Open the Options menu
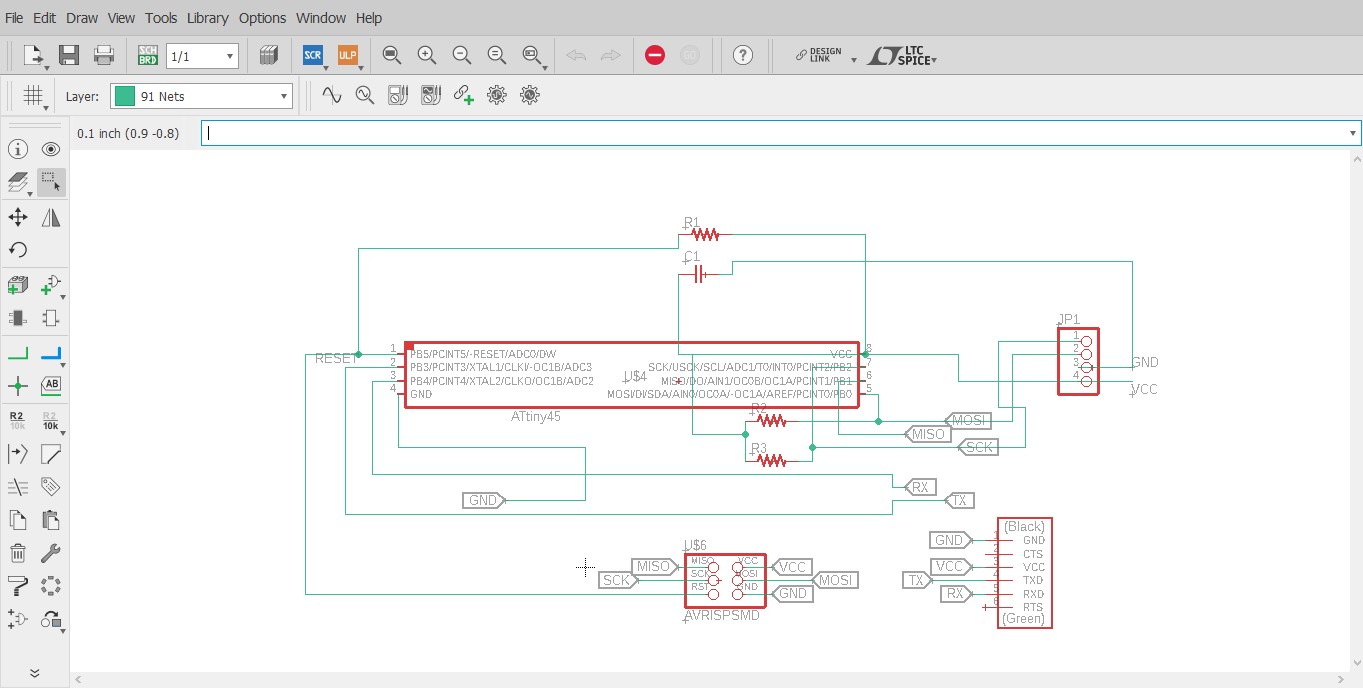This screenshot has width=1363, height=688. click(262, 18)
